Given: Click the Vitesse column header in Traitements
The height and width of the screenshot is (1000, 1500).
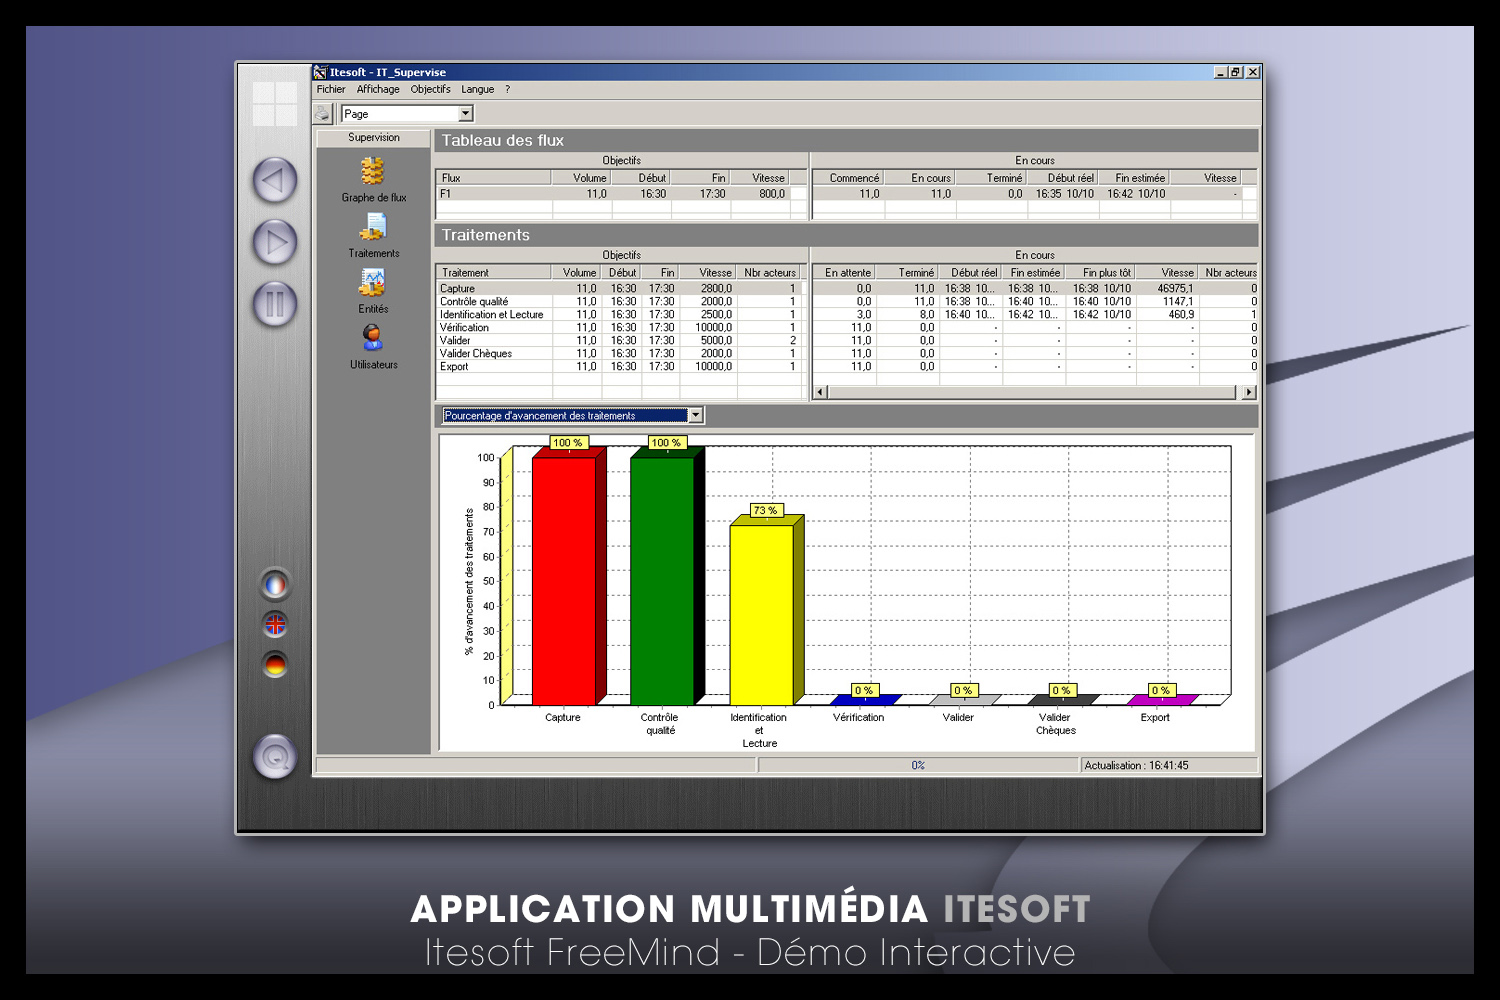Looking at the screenshot, I should click(x=714, y=272).
